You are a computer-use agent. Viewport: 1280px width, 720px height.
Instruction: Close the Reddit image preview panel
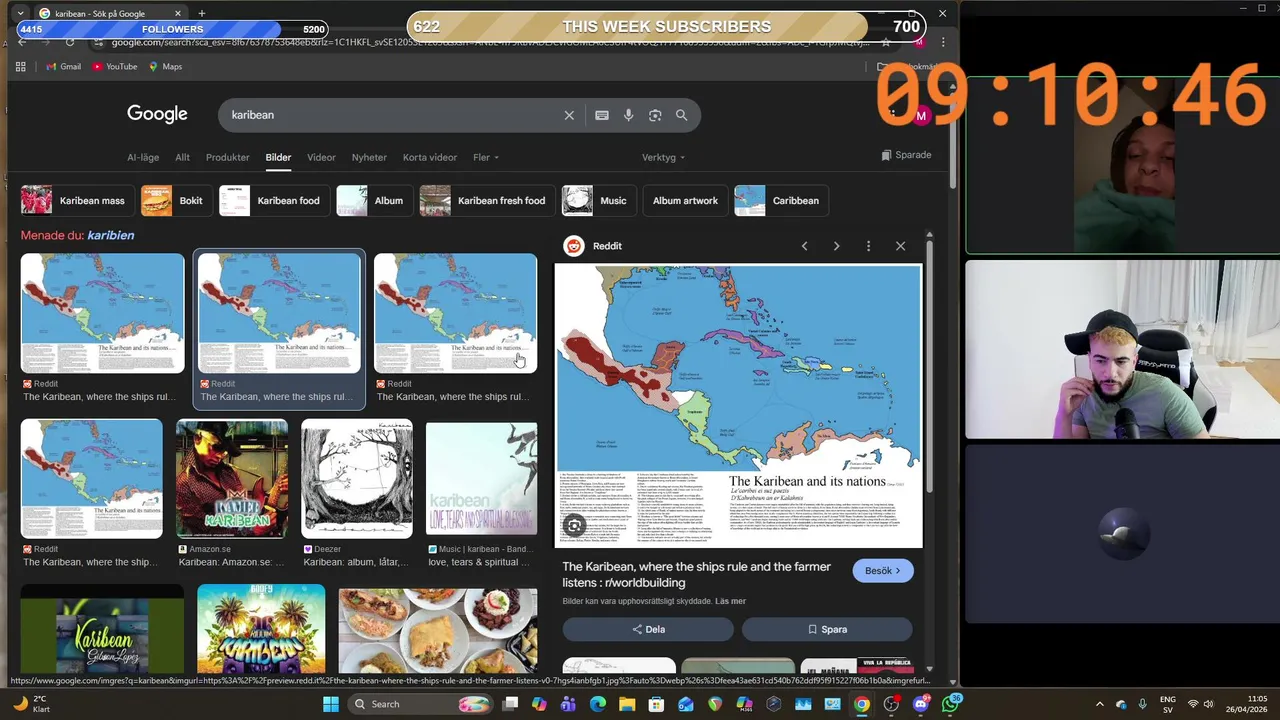coord(900,246)
